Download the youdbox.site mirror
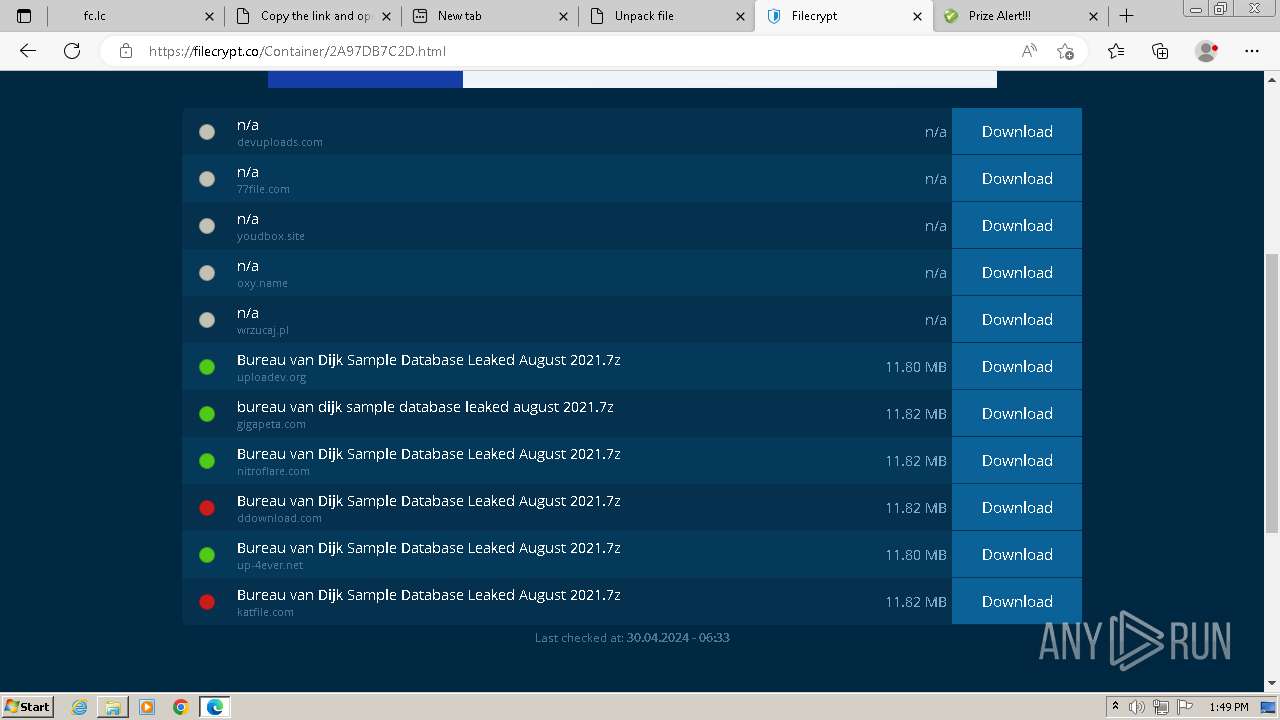Screen dimensions: 1280x720 tap(1017, 225)
